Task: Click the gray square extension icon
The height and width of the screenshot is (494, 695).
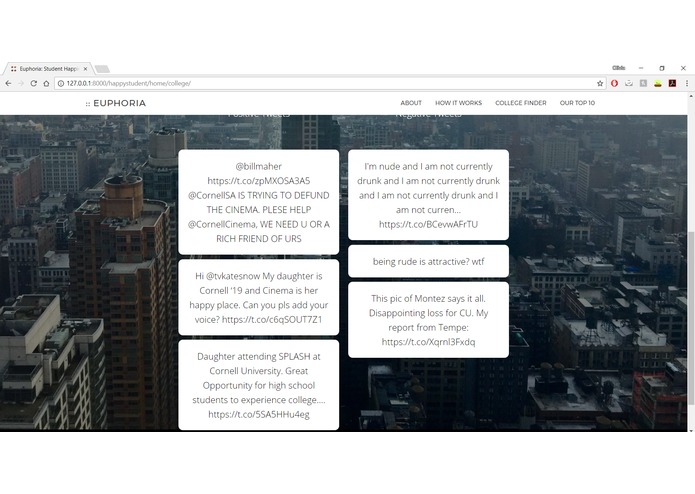Action: [x=643, y=83]
